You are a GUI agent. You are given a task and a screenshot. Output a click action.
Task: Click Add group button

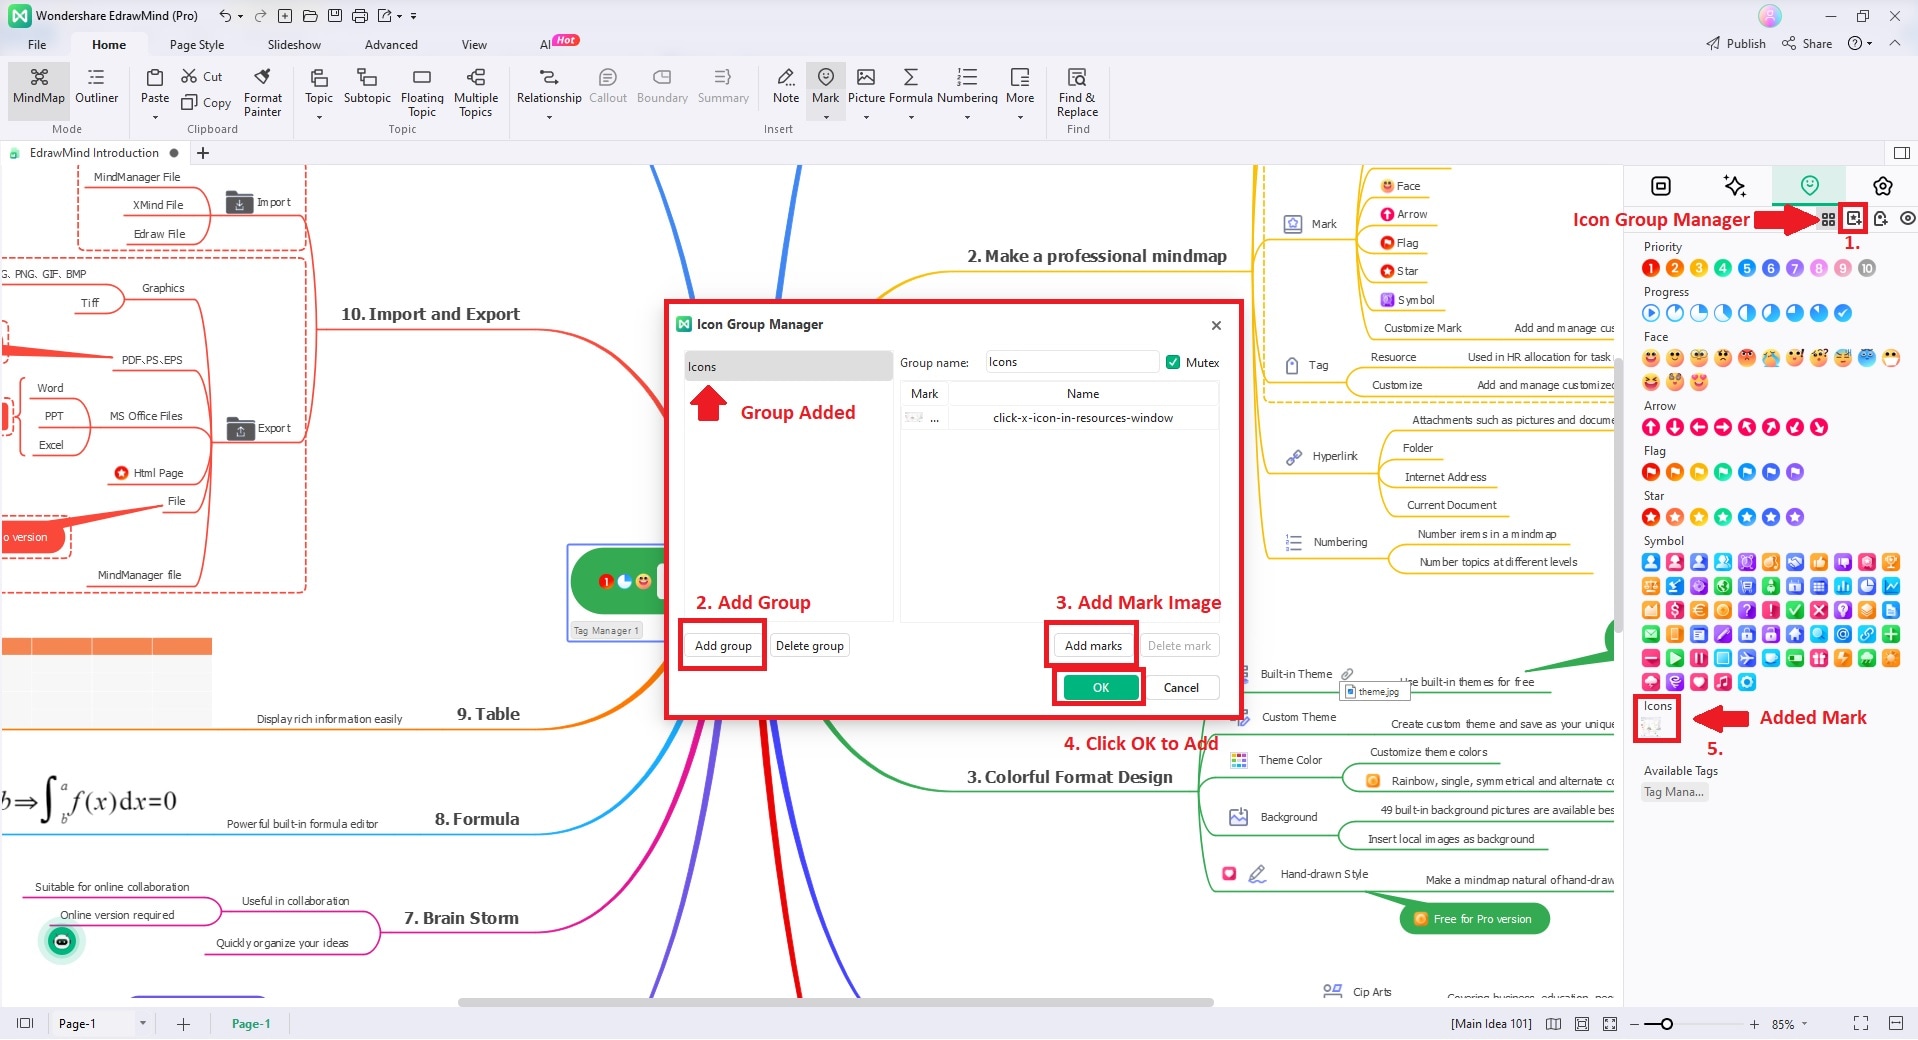pos(723,646)
